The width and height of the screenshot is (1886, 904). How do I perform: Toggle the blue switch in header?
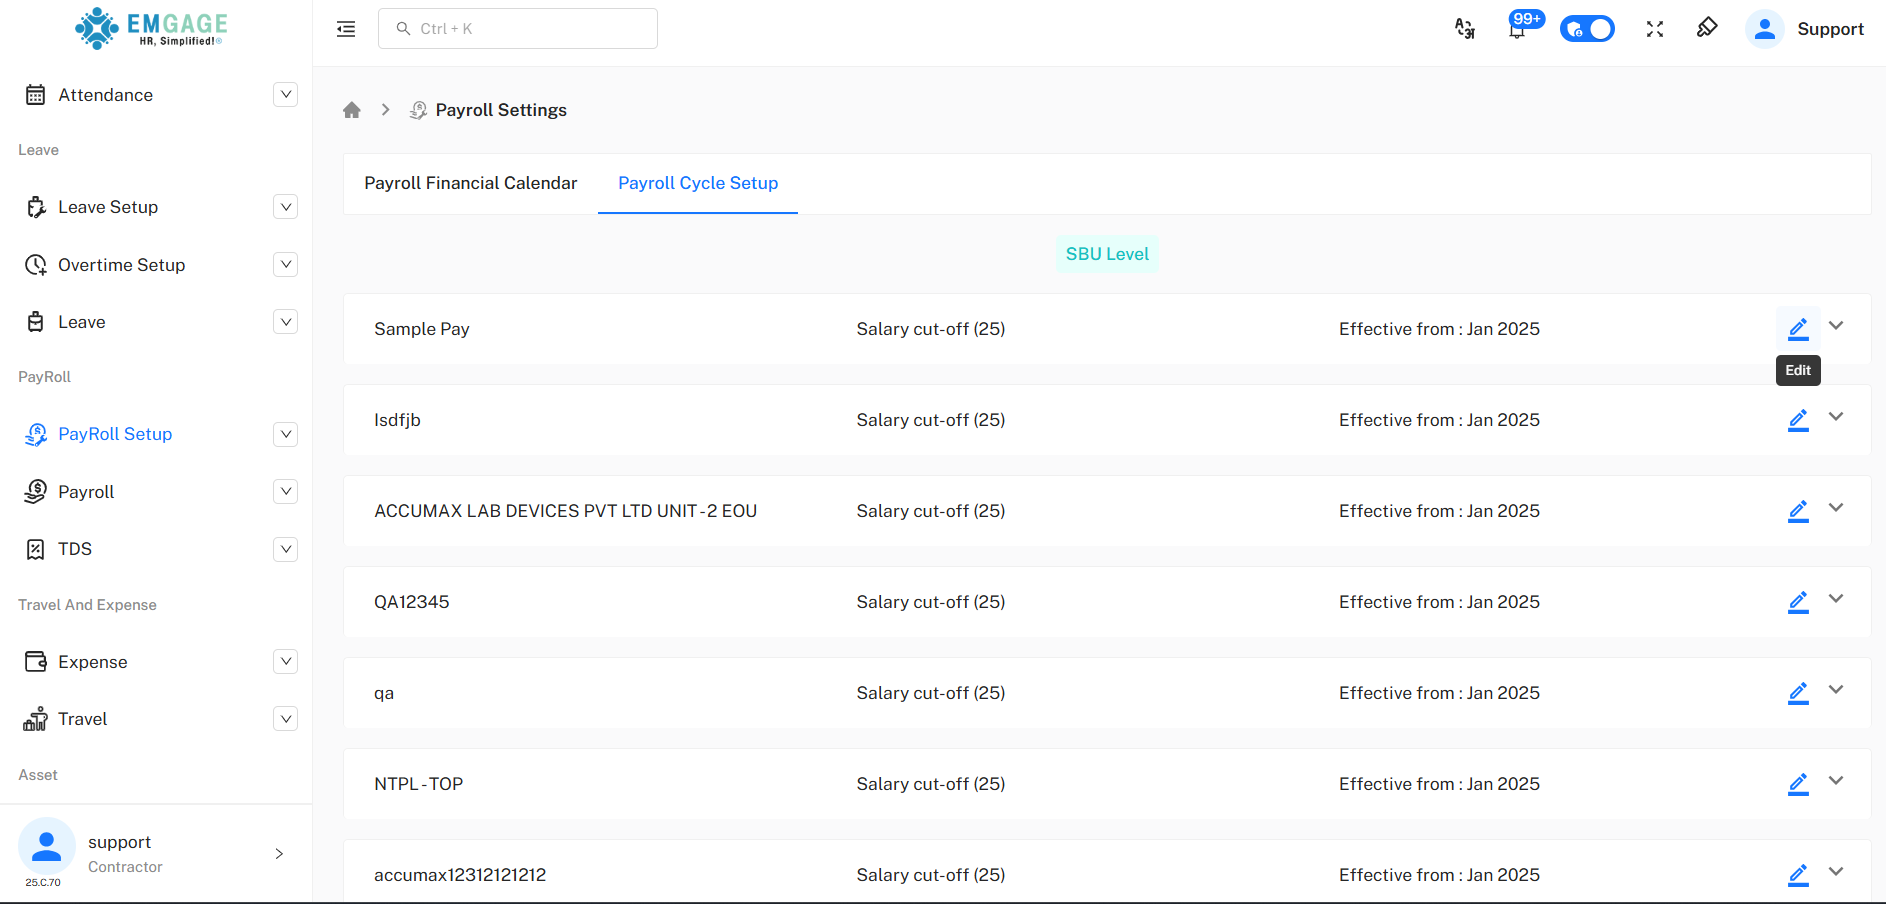1587,29
